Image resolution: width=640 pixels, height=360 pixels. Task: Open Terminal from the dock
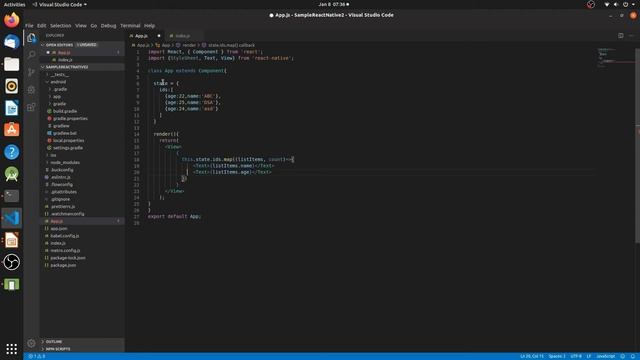(11, 196)
